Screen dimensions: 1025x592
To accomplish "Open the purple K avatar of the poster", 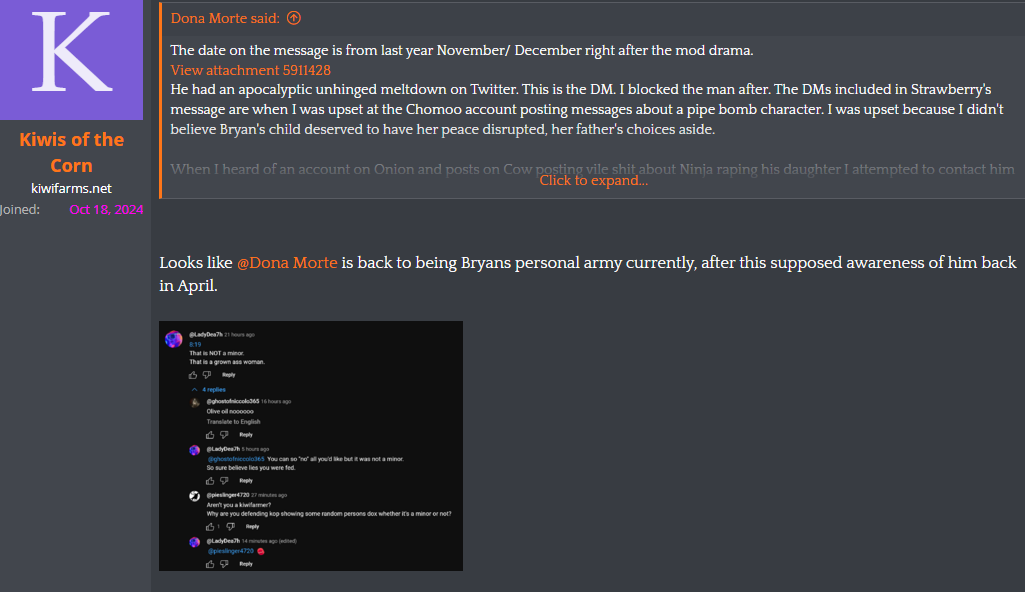I will coord(71,59).
